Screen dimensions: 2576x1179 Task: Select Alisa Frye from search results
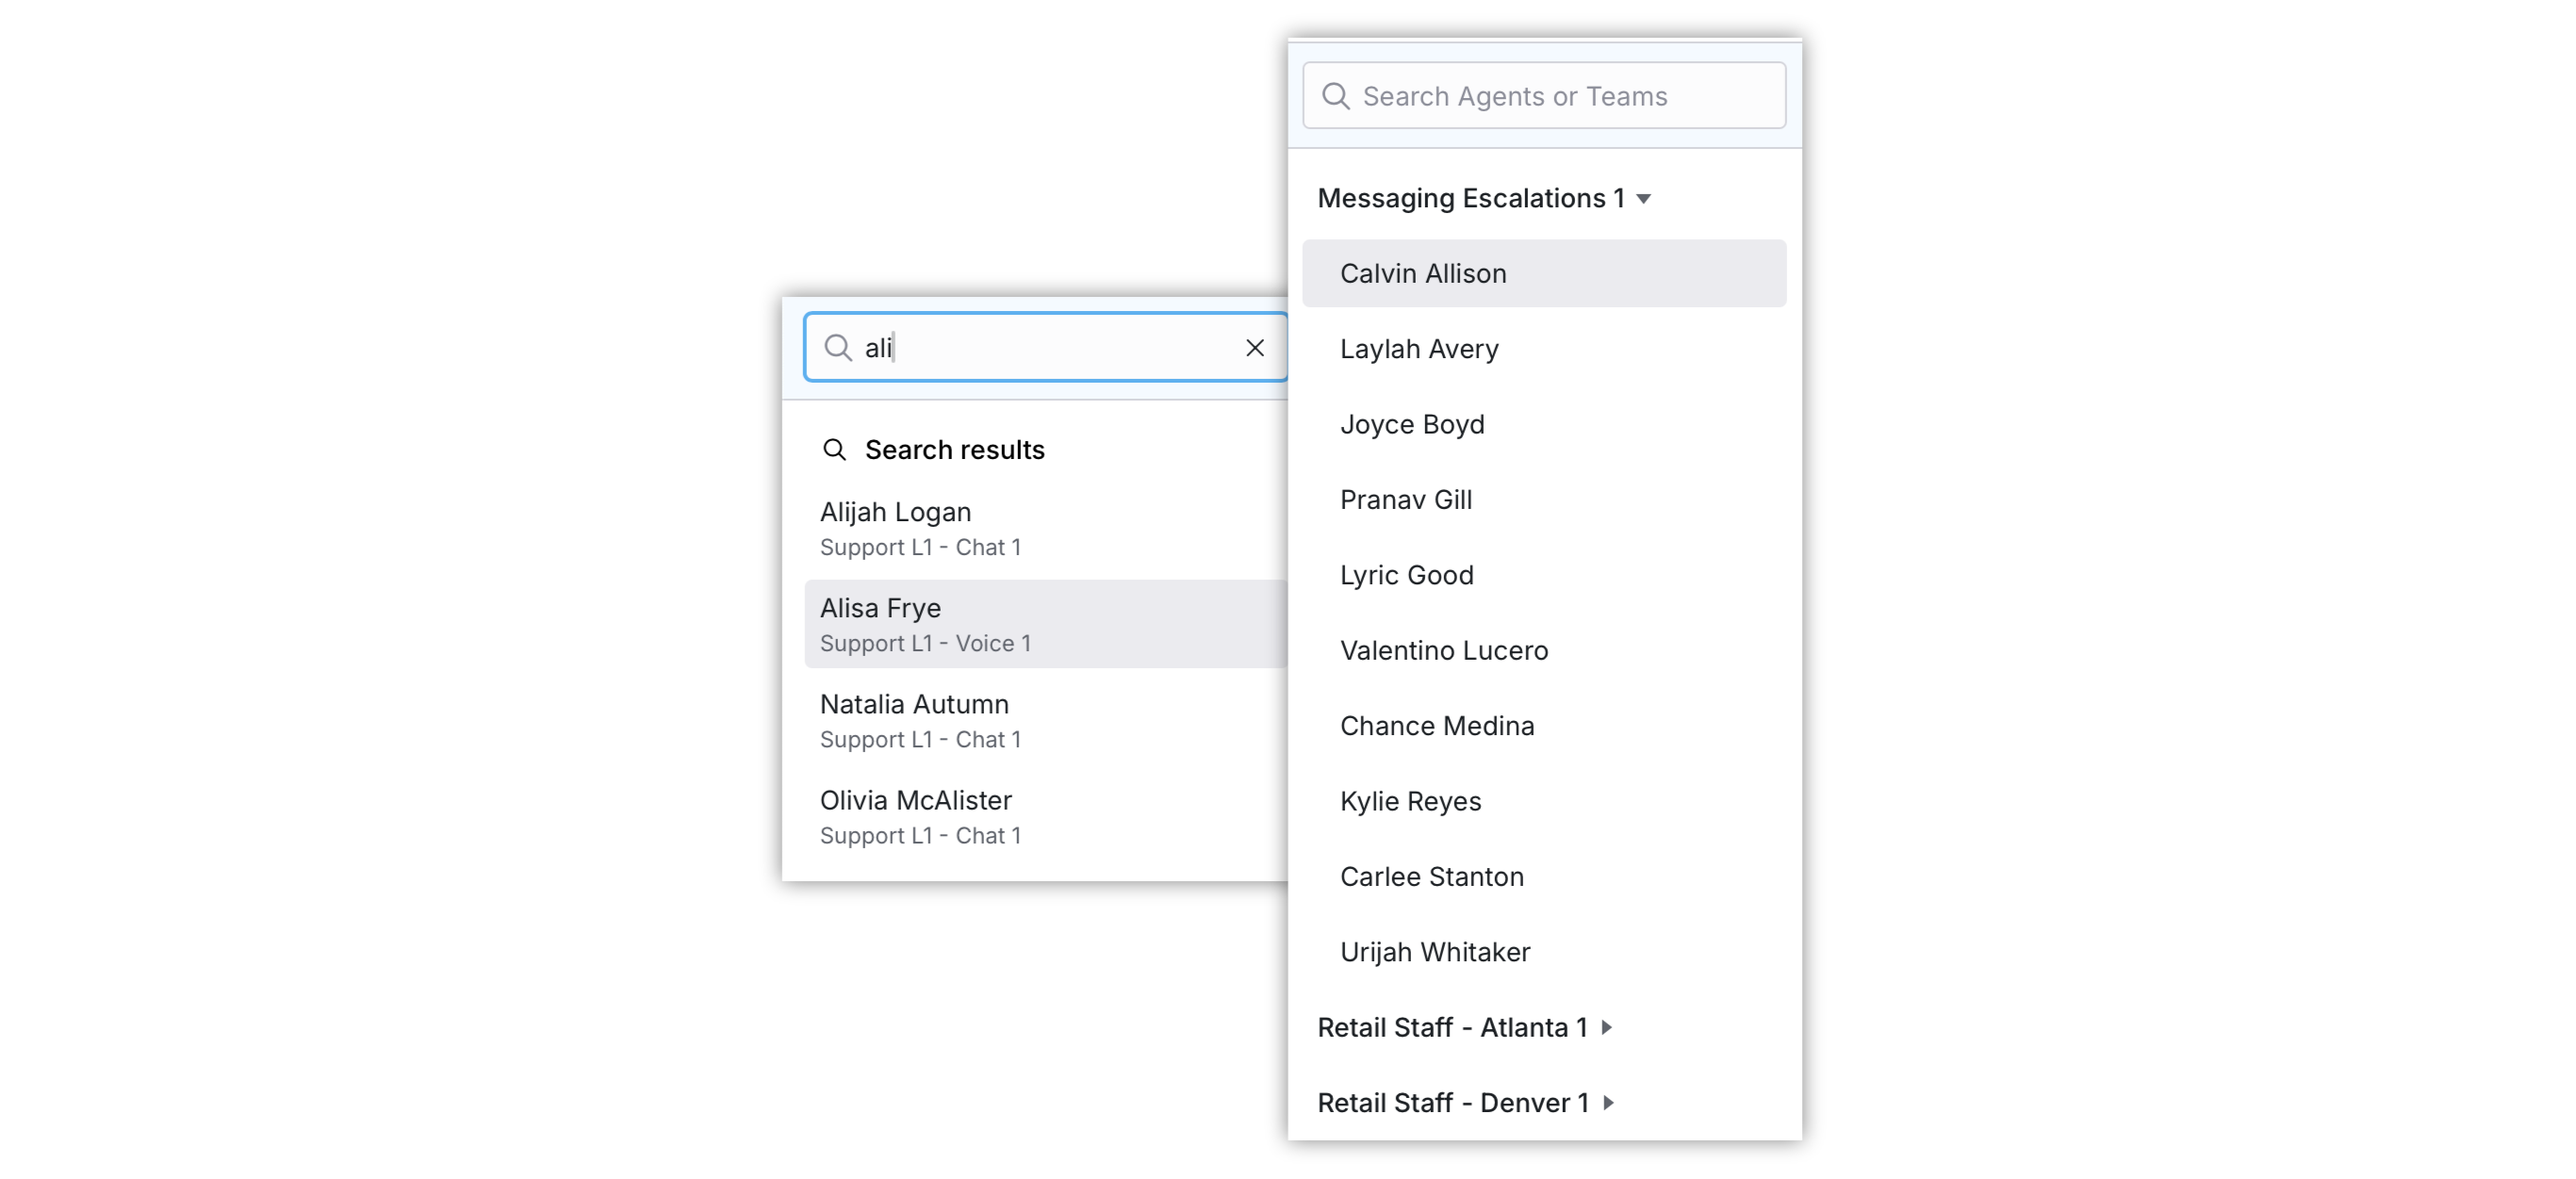(x=1045, y=624)
